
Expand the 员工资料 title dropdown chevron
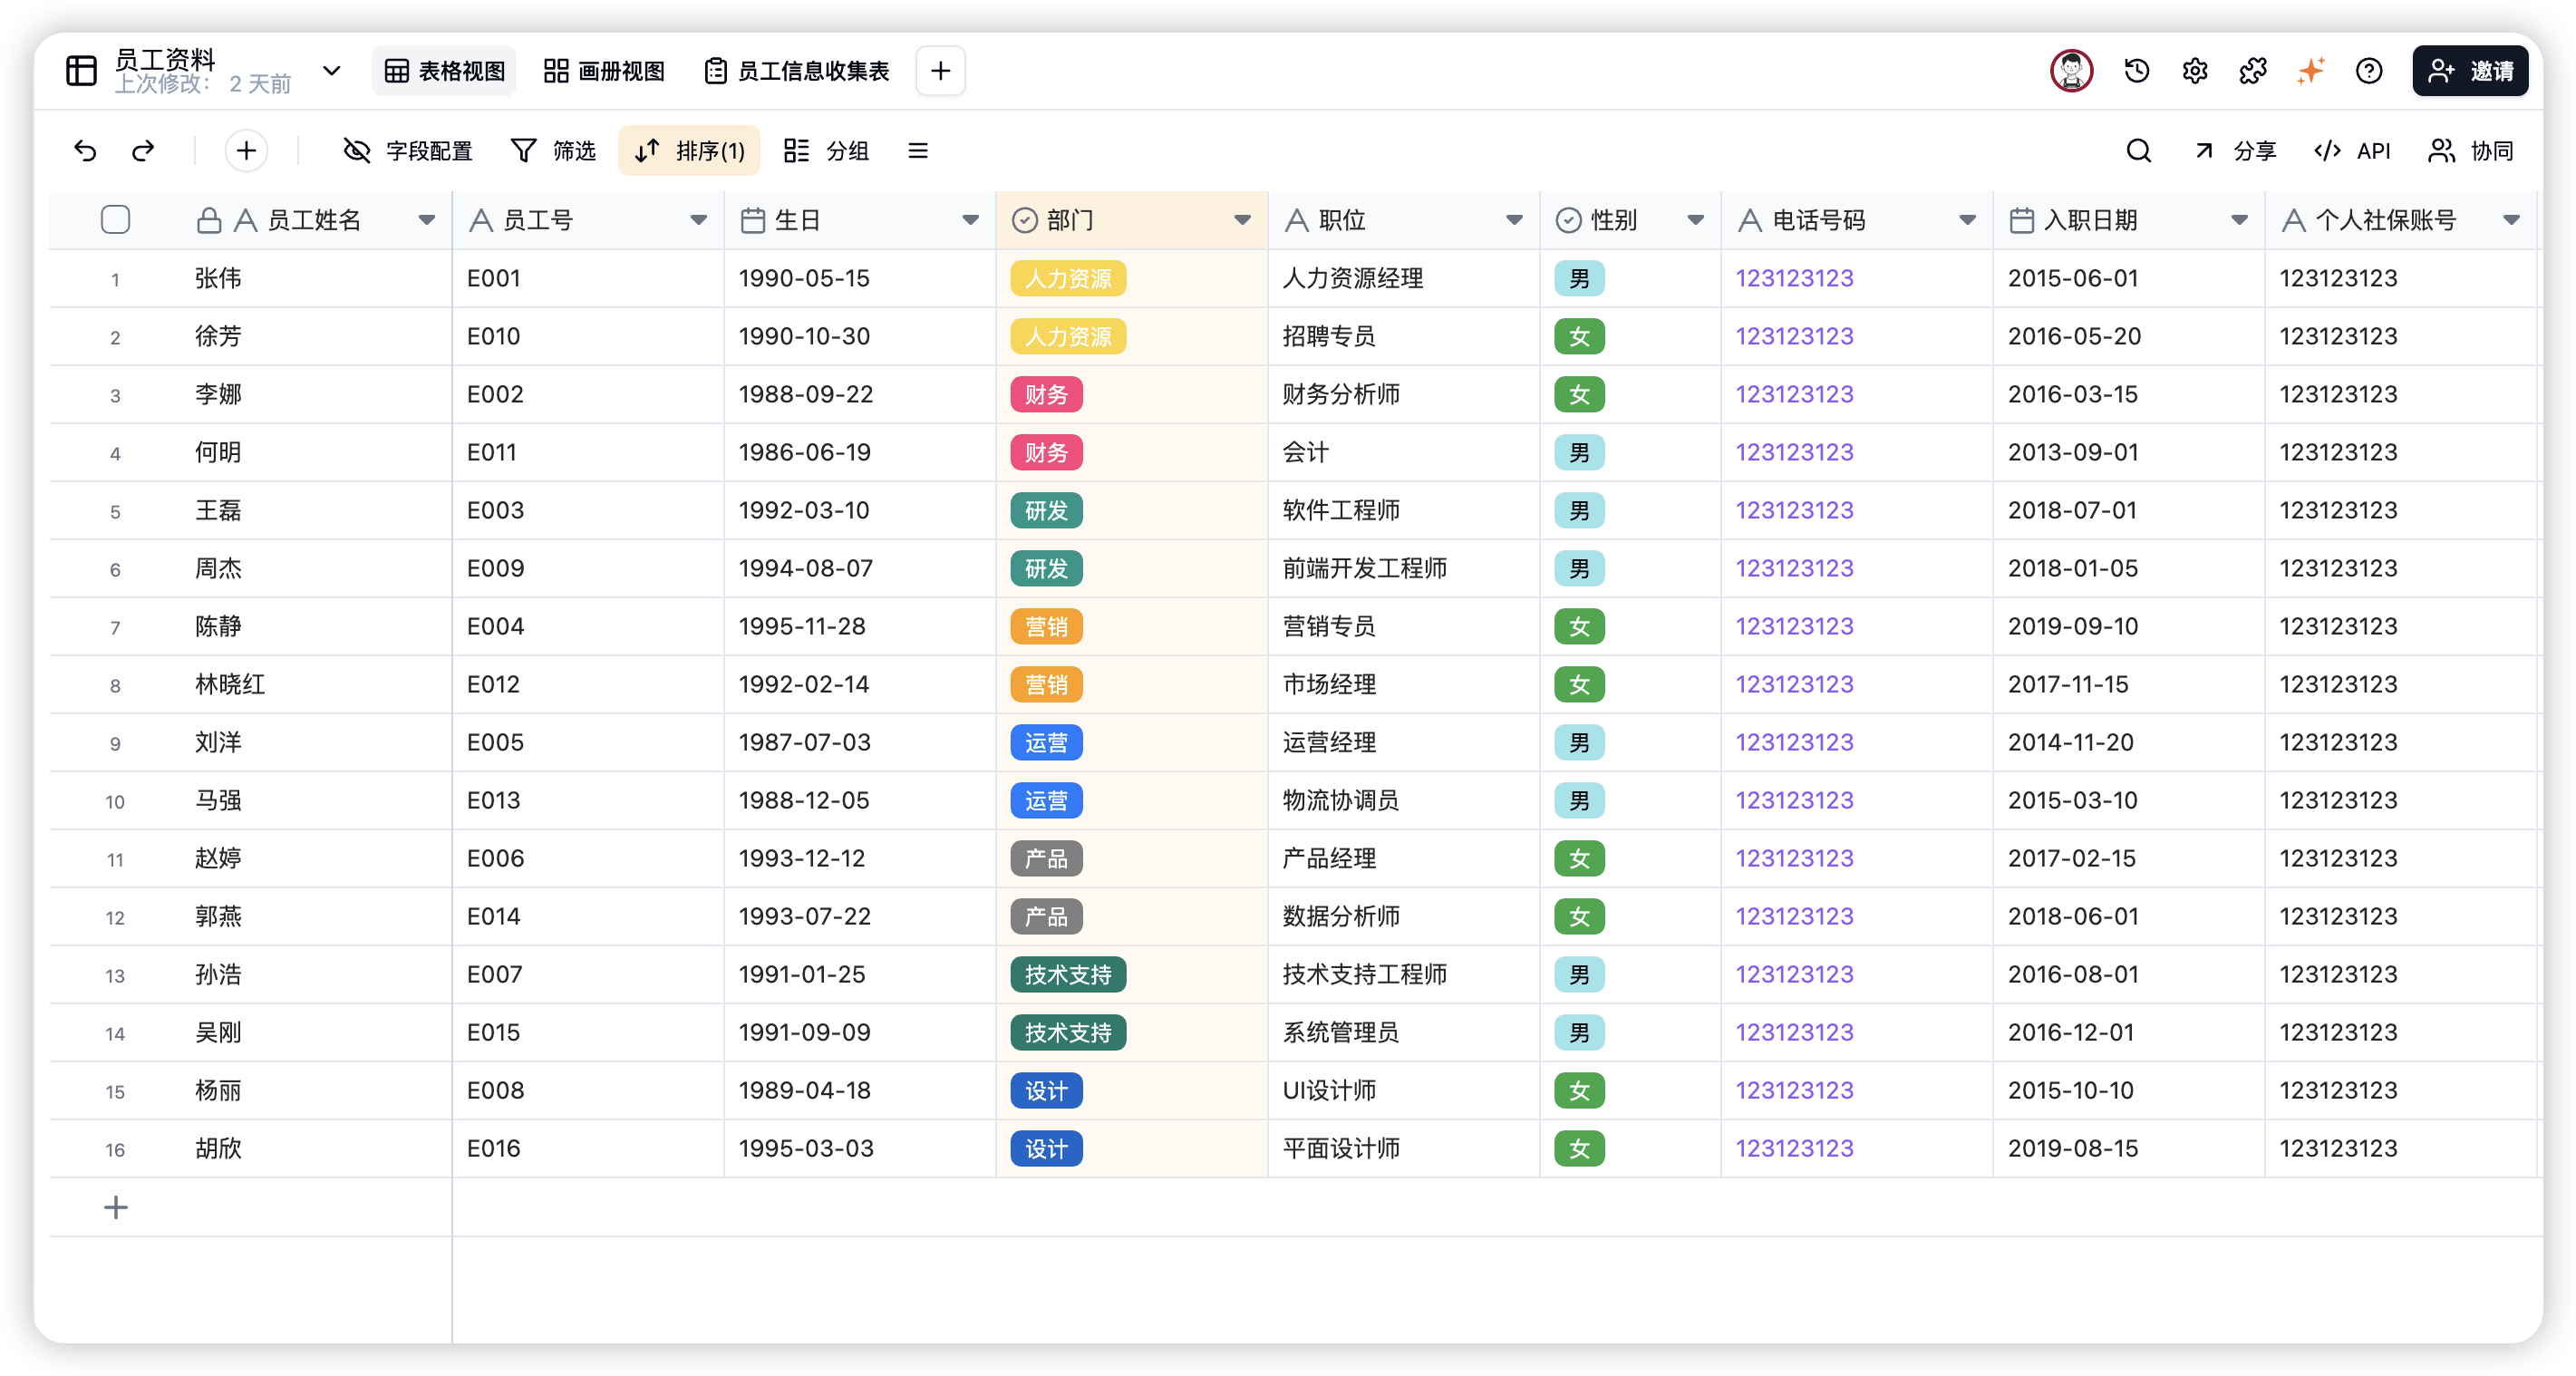pos(332,71)
